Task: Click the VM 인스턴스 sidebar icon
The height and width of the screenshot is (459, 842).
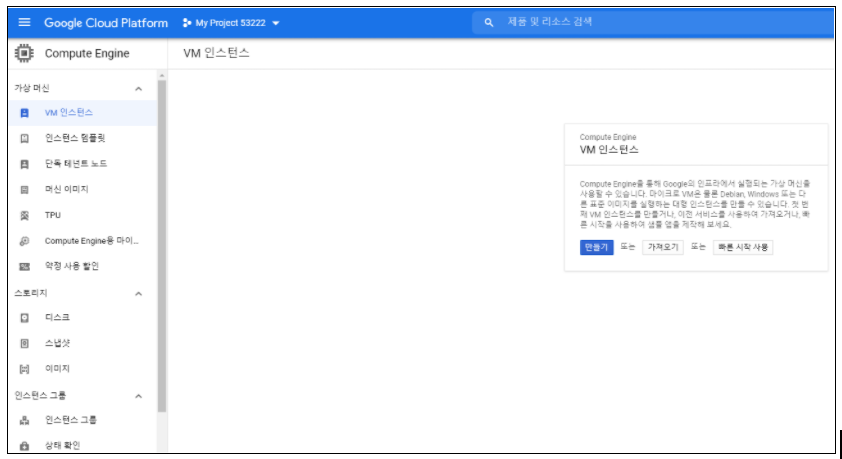Action: pyautogui.click(x=25, y=112)
